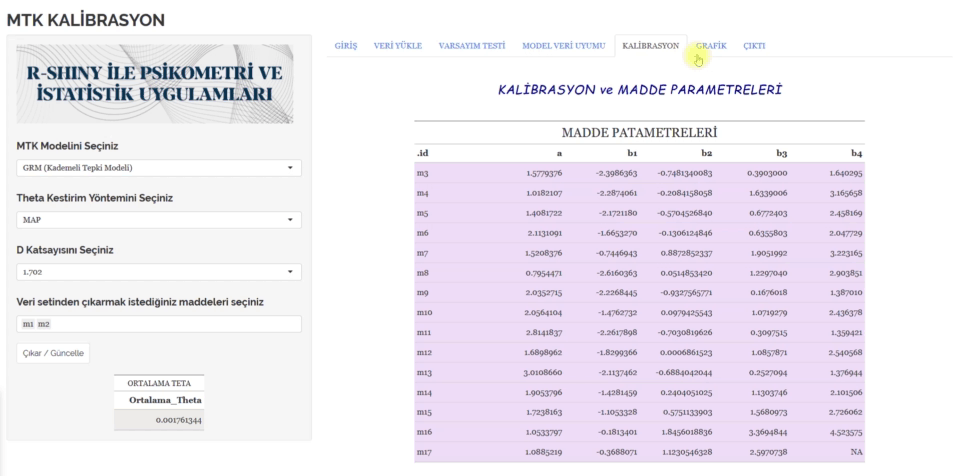Click the b2 column header
Viewport: 958px width, 476px height.
[x=707, y=154]
